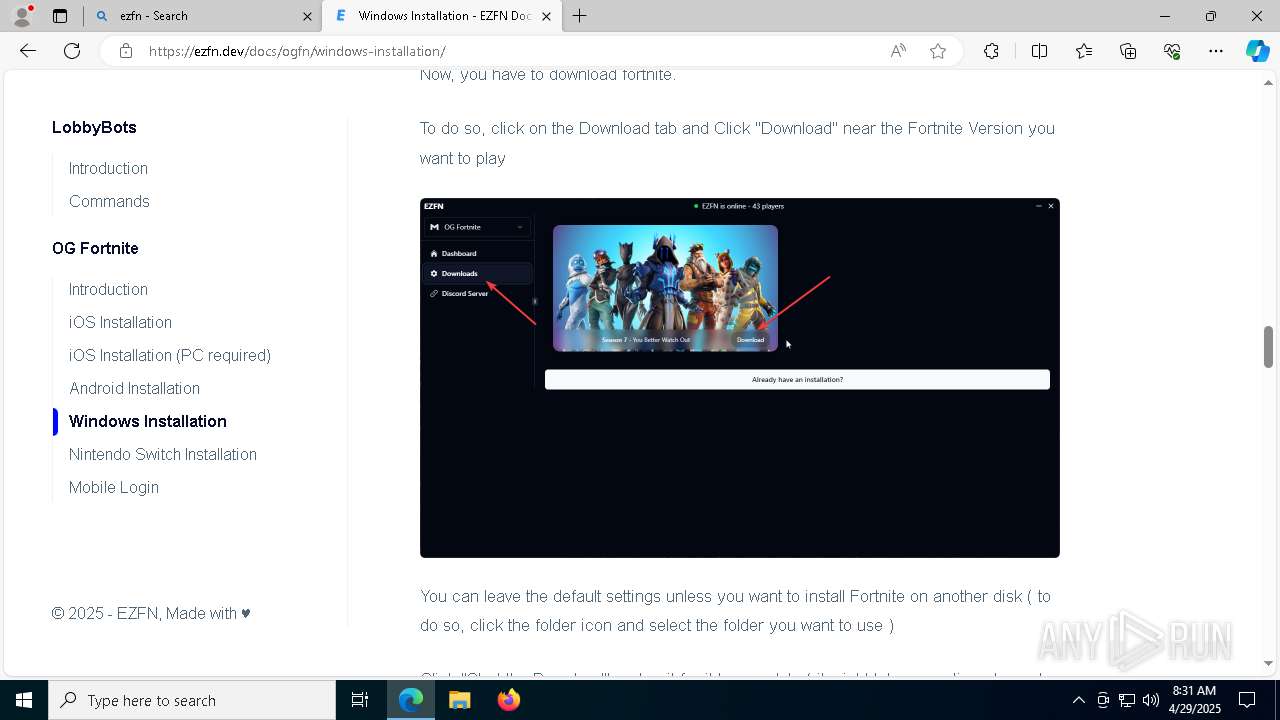Go to iOS Installation docs
Viewport: 1280px width, 720px height.
click(x=120, y=322)
